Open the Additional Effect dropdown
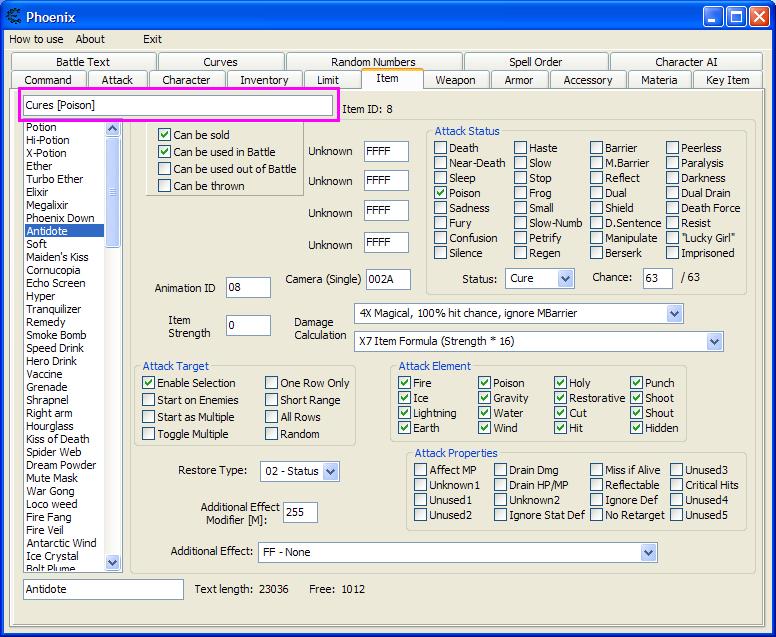 (648, 552)
